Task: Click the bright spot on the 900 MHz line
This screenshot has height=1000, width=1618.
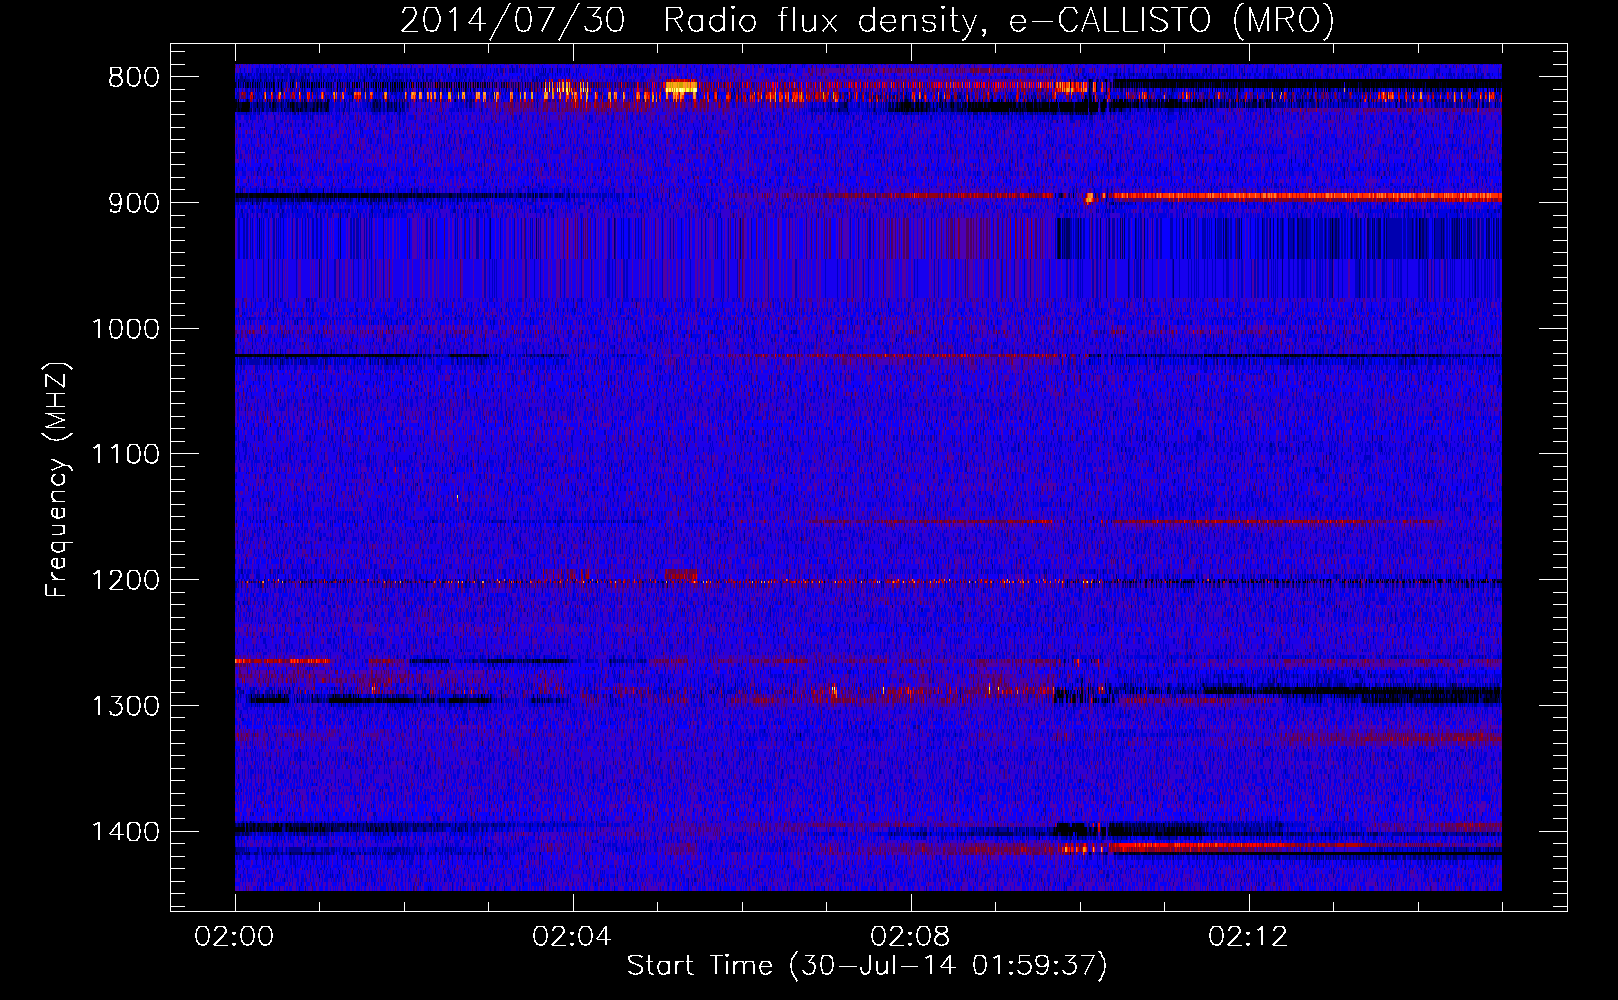Action: tap(1090, 198)
